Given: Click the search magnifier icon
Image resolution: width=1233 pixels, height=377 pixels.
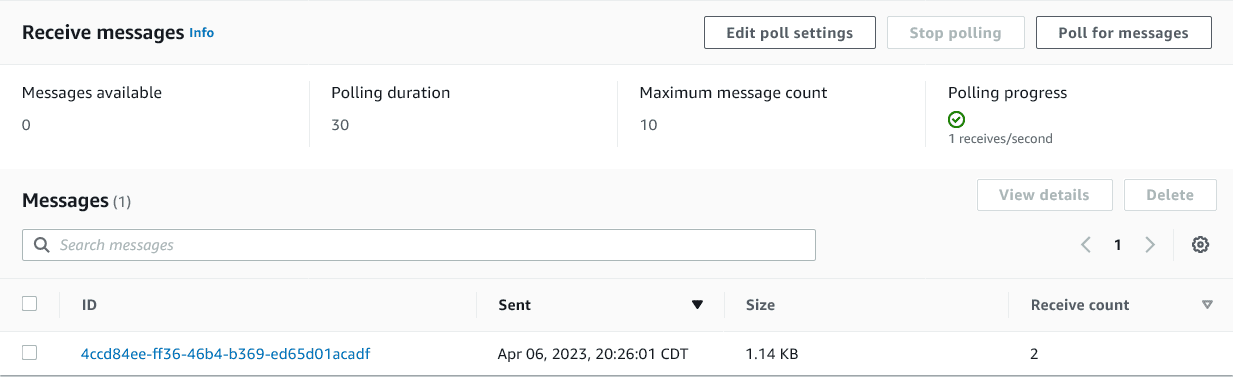Looking at the screenshot, I should pos(42,245).
